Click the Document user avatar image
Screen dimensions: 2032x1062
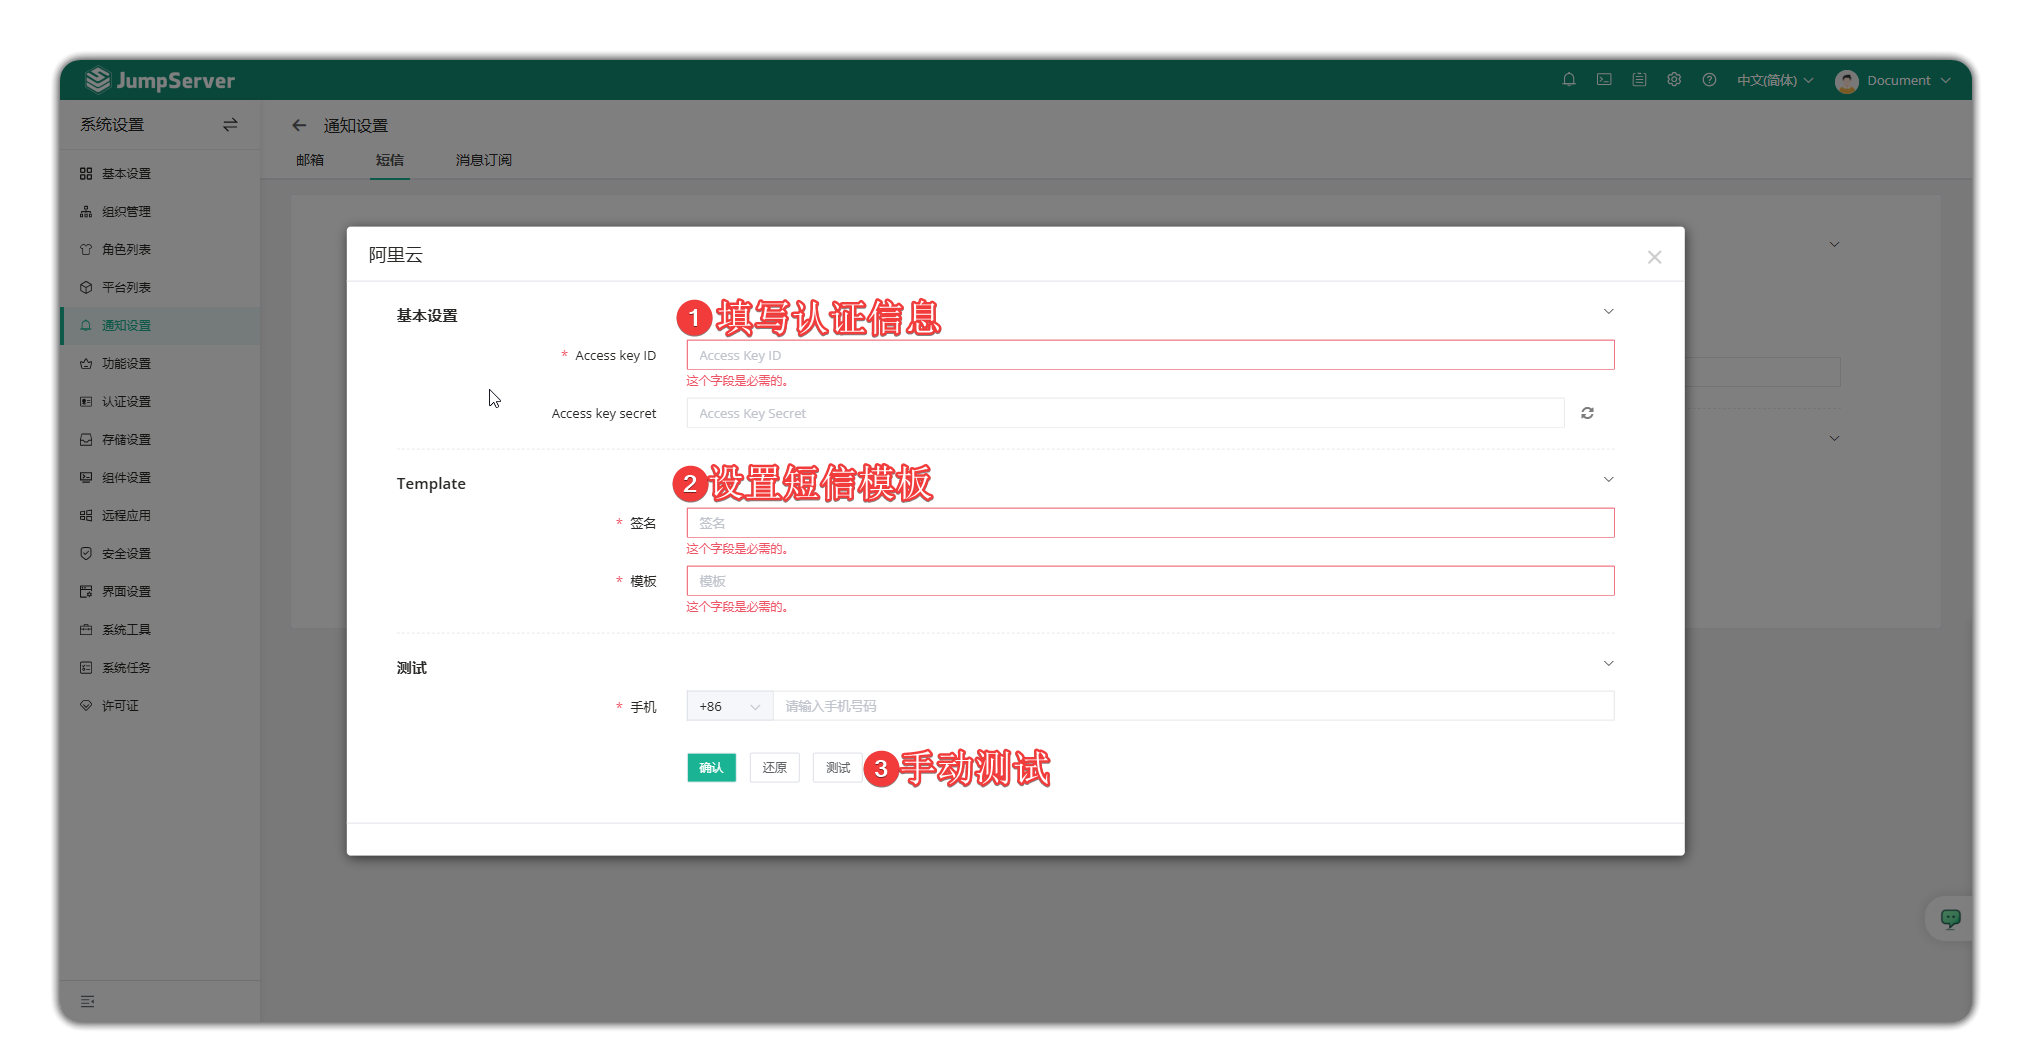point(1847,81)
